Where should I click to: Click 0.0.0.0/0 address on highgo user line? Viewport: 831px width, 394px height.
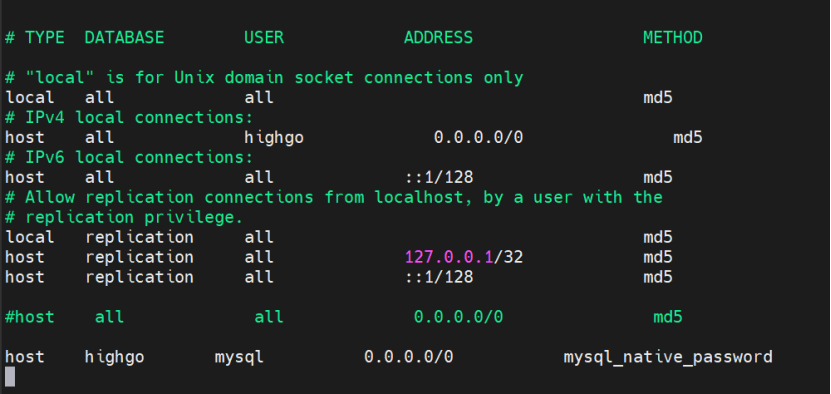(478, 138)
